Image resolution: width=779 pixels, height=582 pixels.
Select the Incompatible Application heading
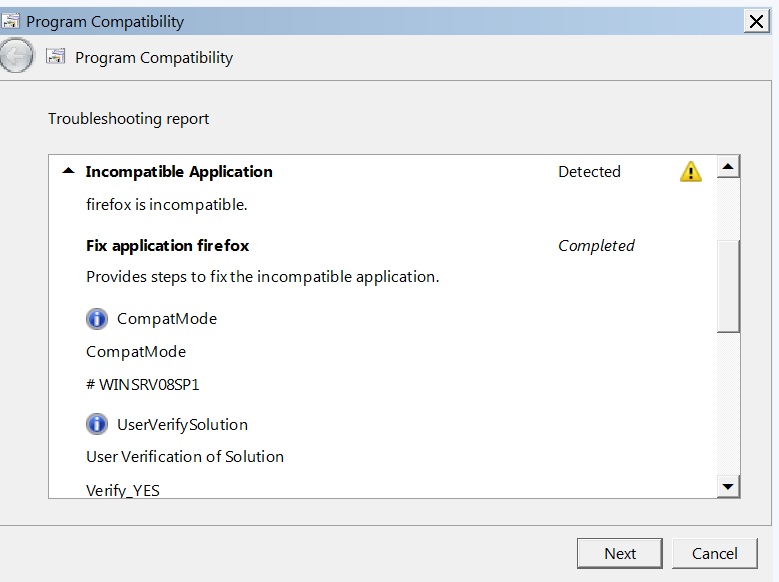179,172
